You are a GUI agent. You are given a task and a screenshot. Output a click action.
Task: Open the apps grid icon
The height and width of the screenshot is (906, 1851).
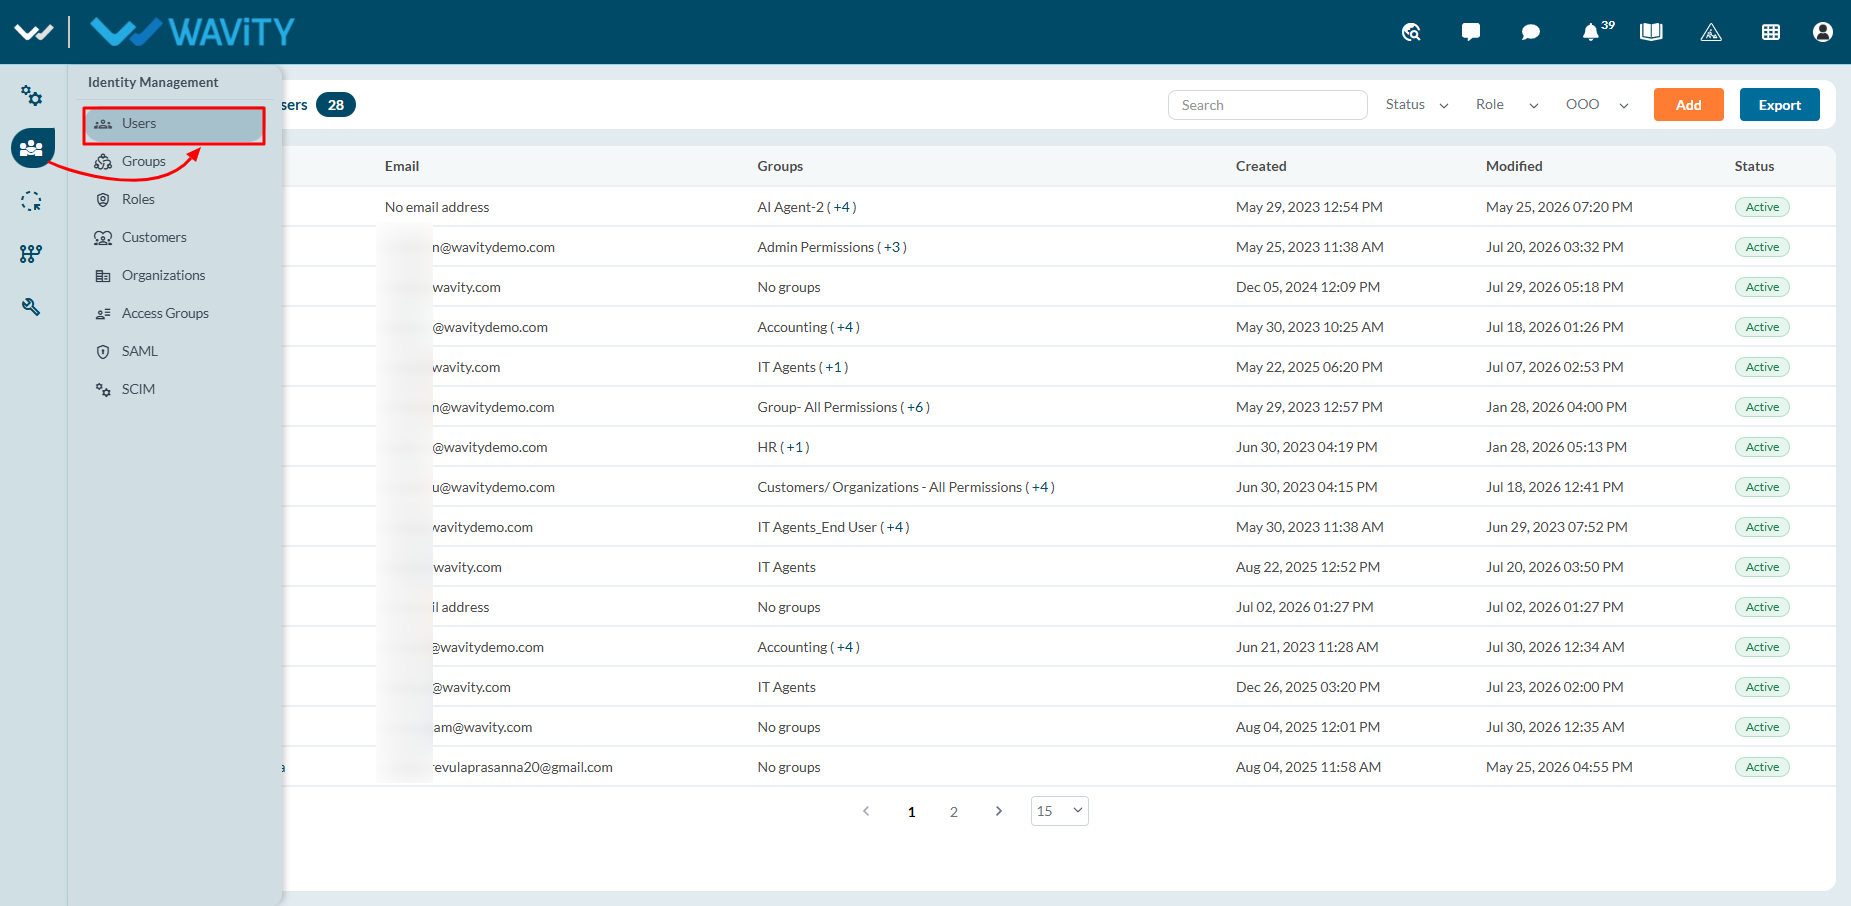click(x=1771, y=32)
